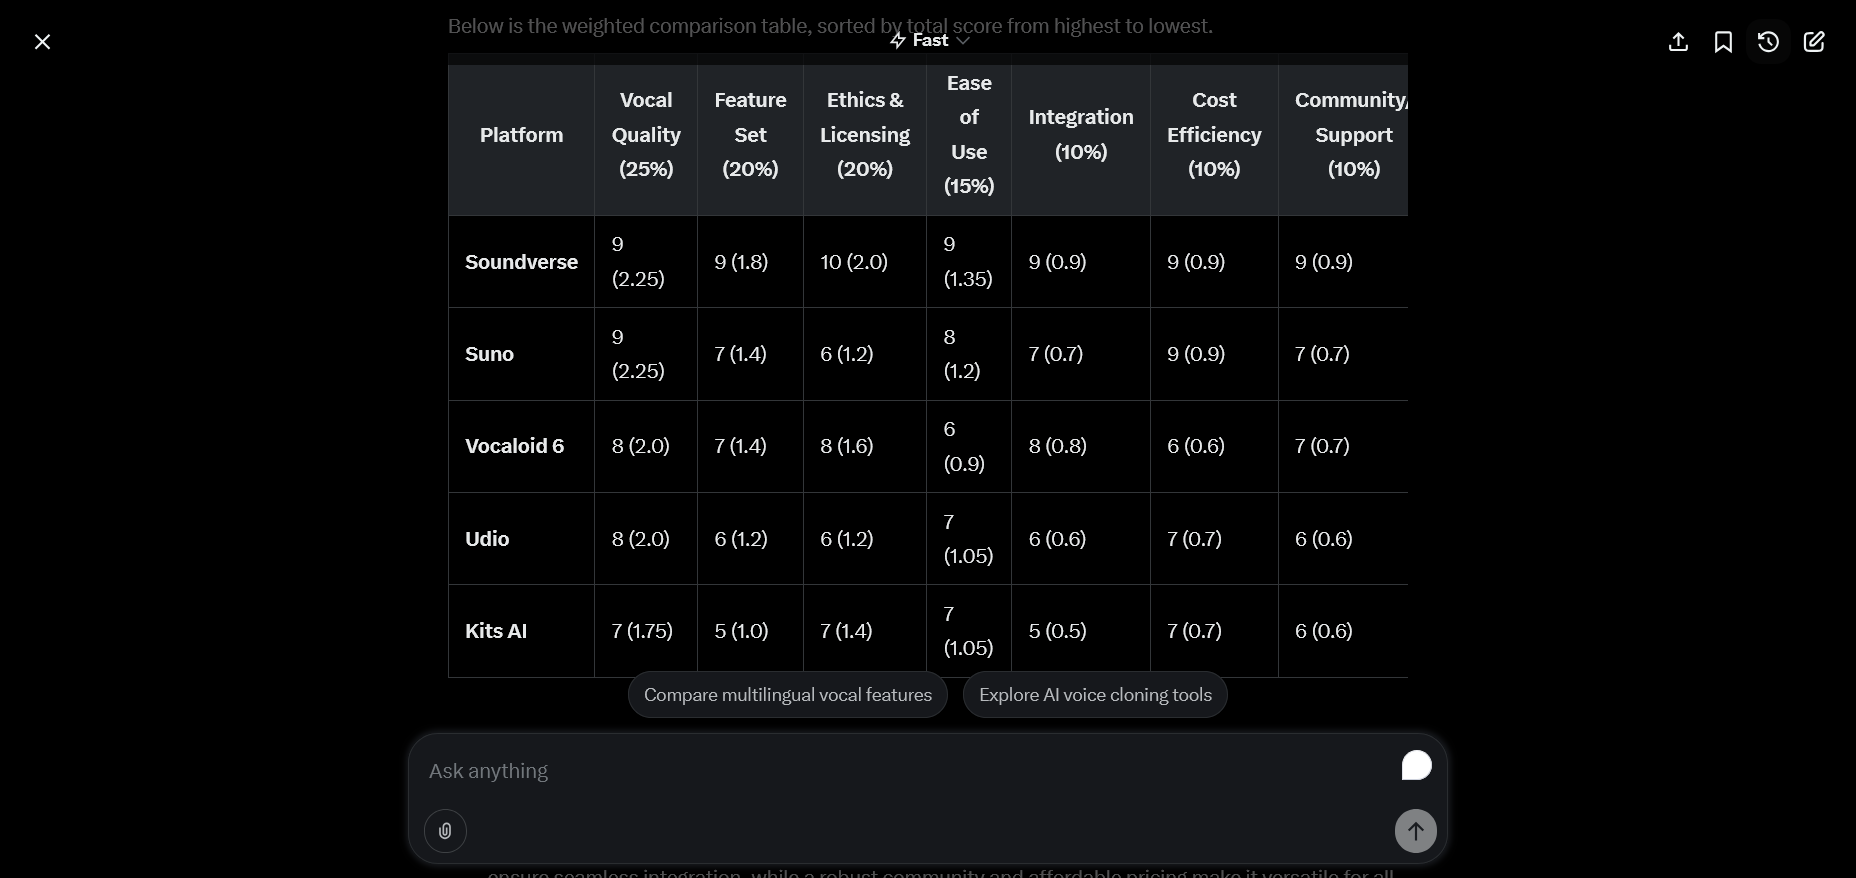
Task: Click Soundverse Ease of Use 9 (1.35)
Action: click(x=968, y=262)
